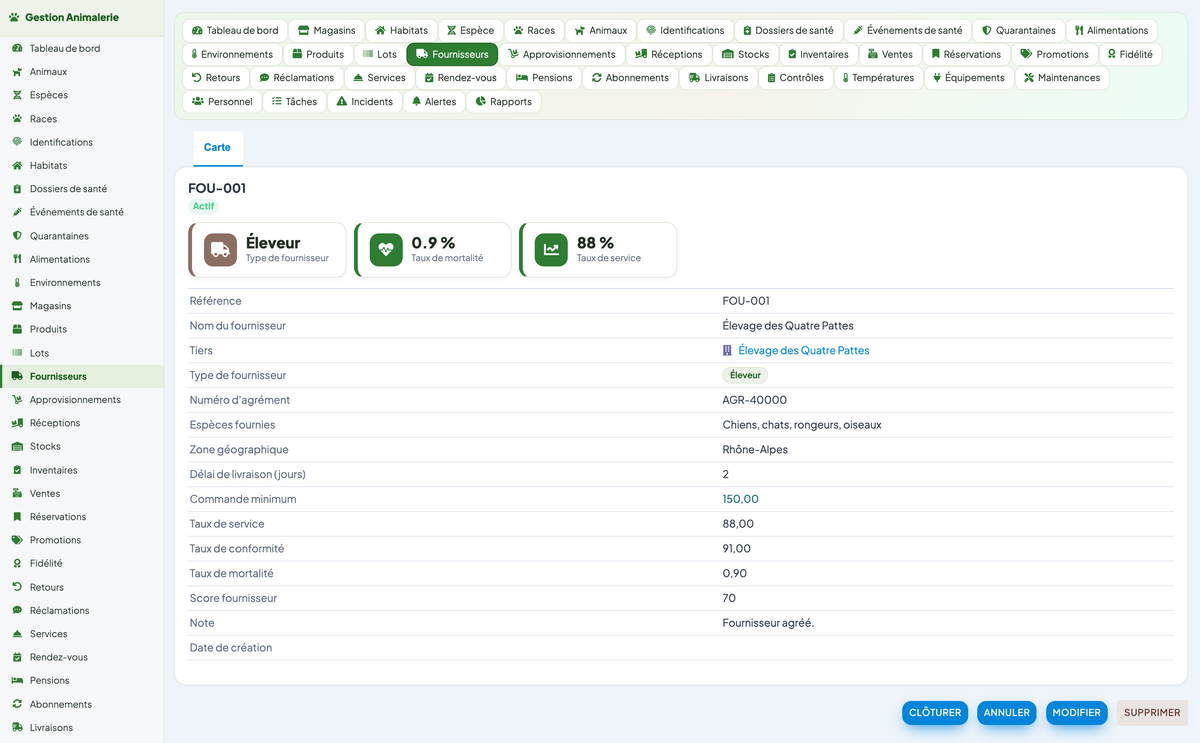Open Températures in top navigation

point(877,78)
